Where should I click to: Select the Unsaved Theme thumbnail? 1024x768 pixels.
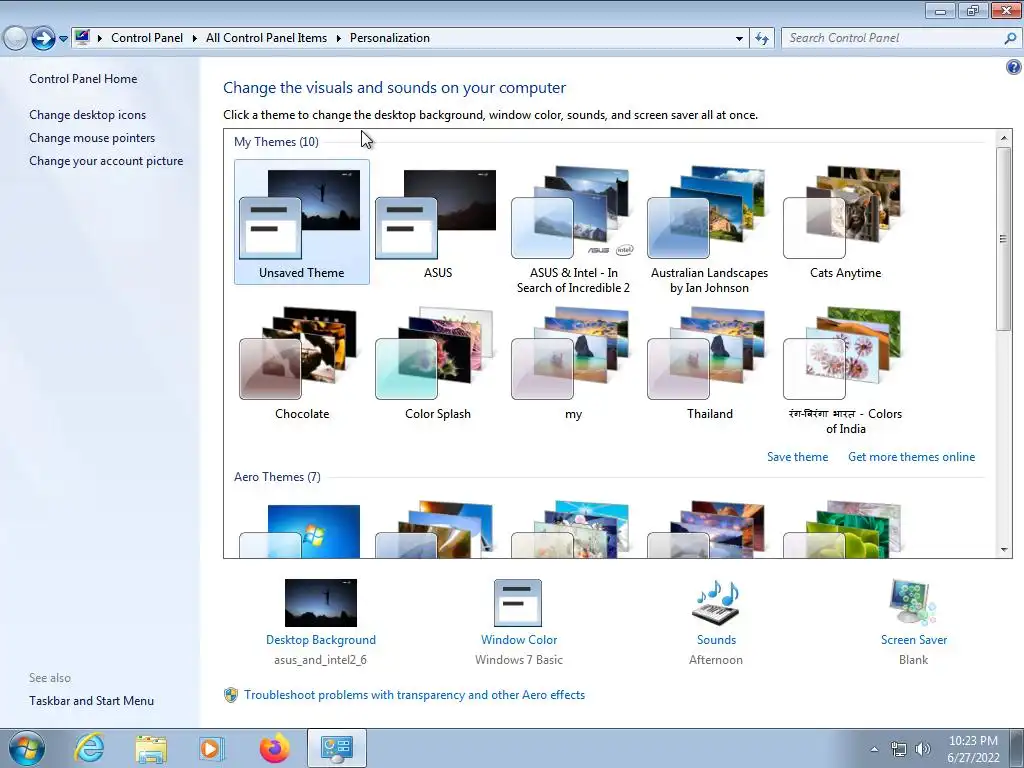tap(301, 222)
